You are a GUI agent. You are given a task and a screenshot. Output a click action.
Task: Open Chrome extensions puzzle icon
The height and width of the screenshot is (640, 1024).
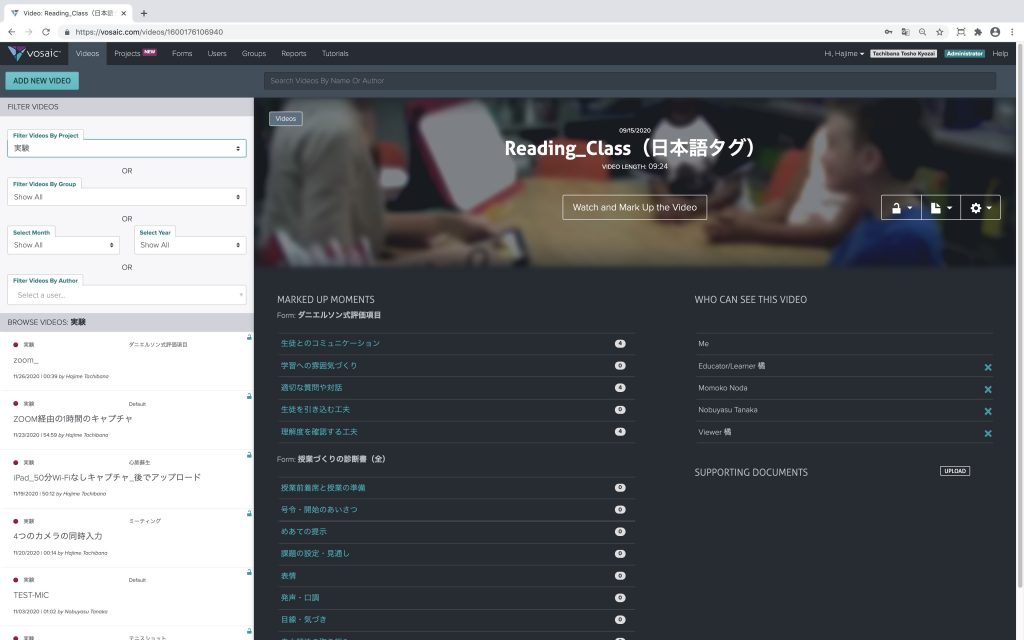coord(978,31)
